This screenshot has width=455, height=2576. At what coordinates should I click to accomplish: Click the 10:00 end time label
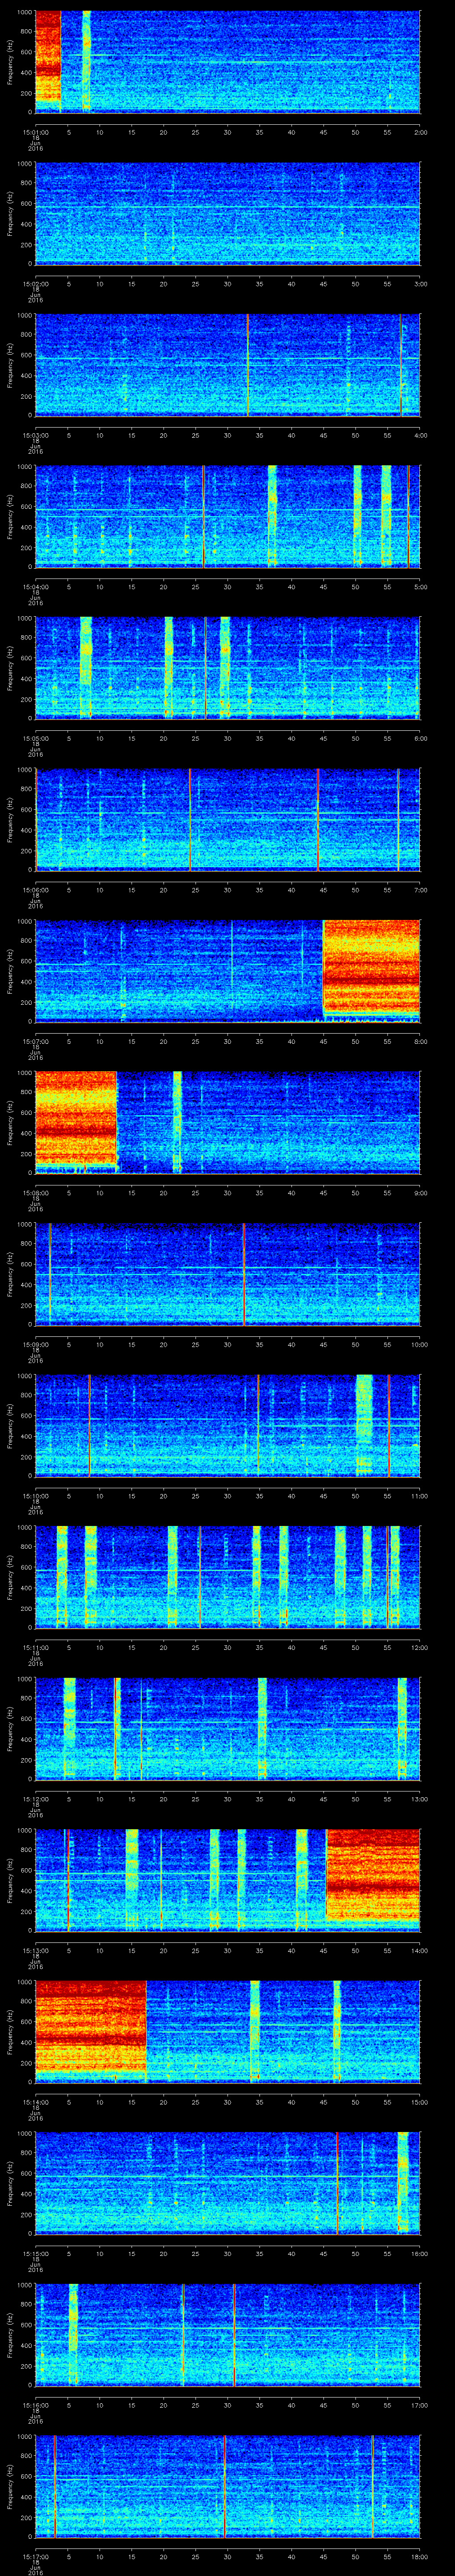click(419, 1343)
